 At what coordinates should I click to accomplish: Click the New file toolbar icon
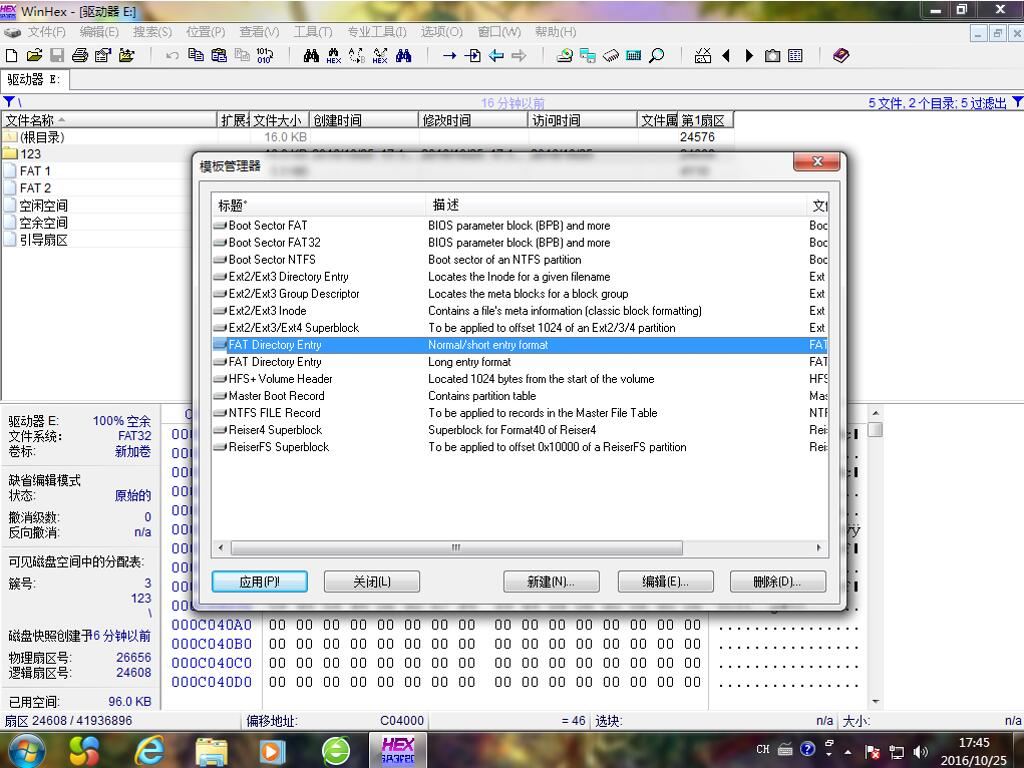[11, 56]
